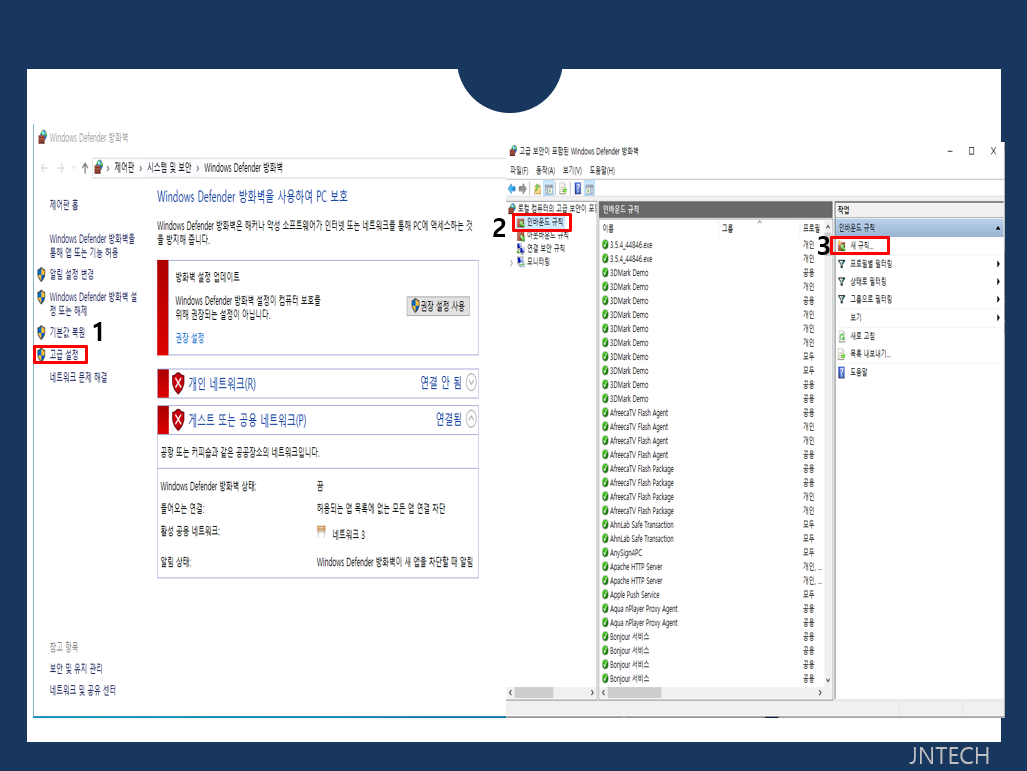Toggle the show/hide action pane toolbar icon
The height and width of the screenshot is (771, 1027).
(589, 189)
